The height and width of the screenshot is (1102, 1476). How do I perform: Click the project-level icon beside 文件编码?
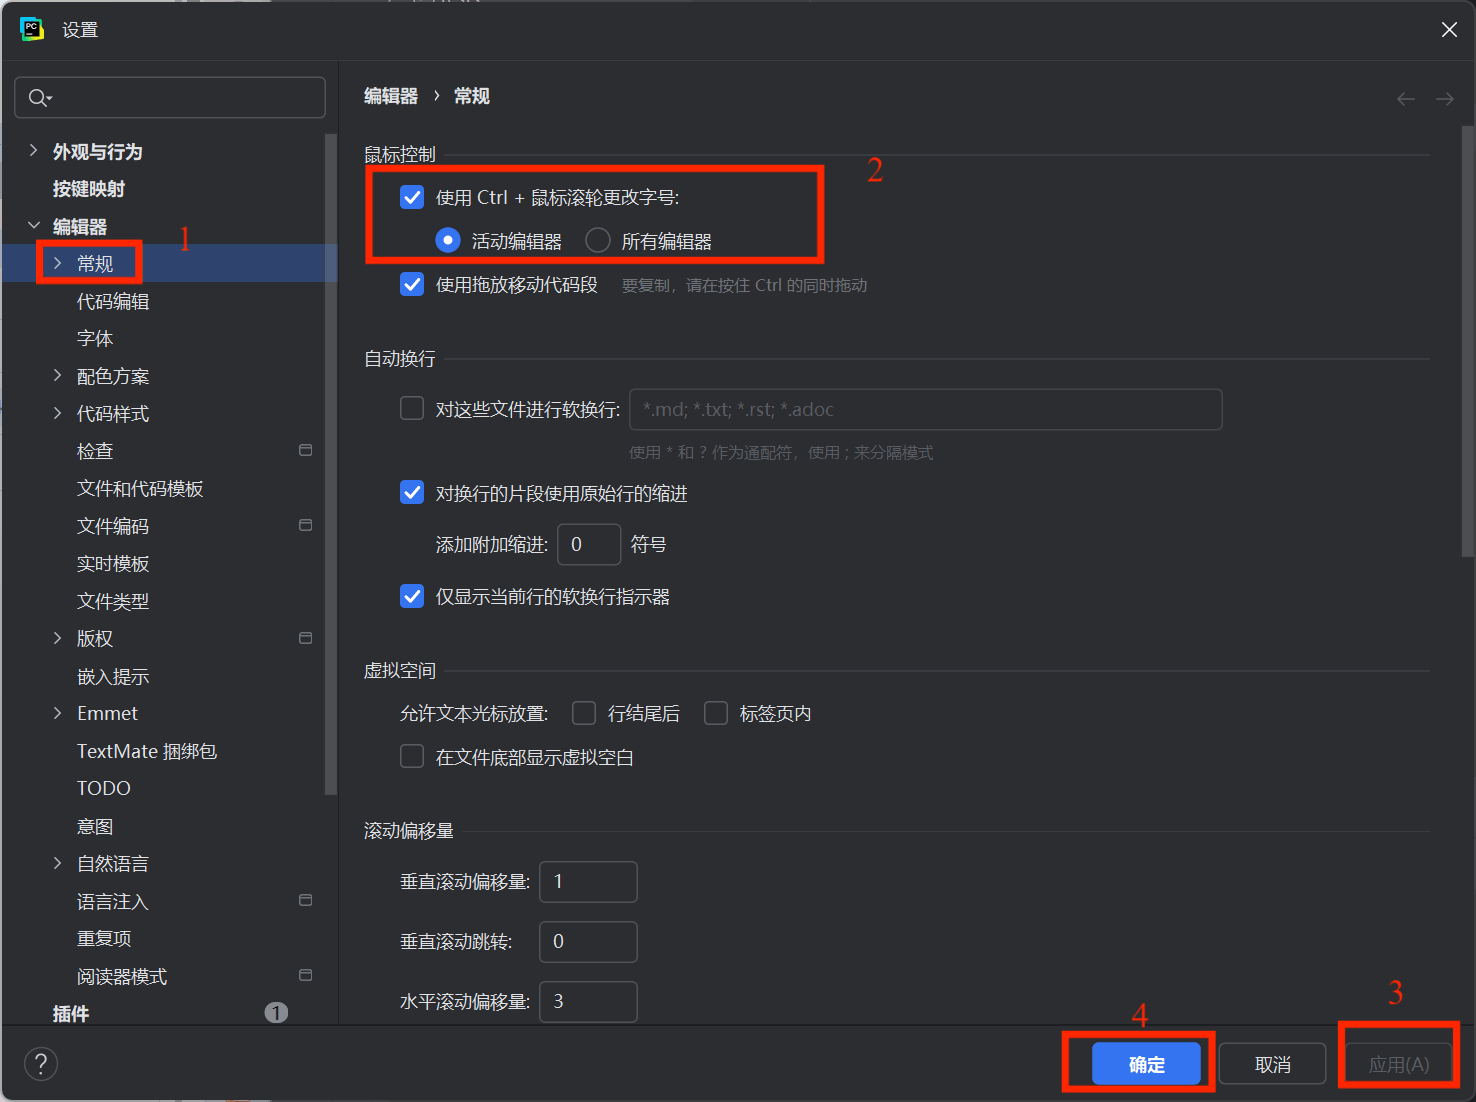coord(306,525)
